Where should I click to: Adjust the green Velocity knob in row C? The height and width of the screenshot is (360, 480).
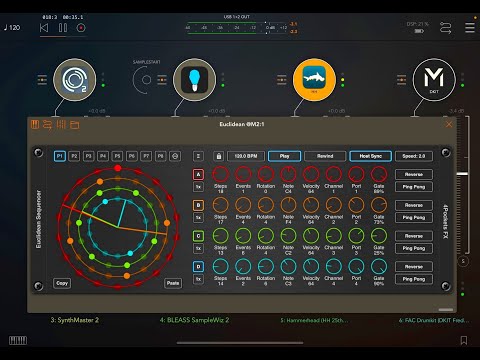[x=311, y=236]
